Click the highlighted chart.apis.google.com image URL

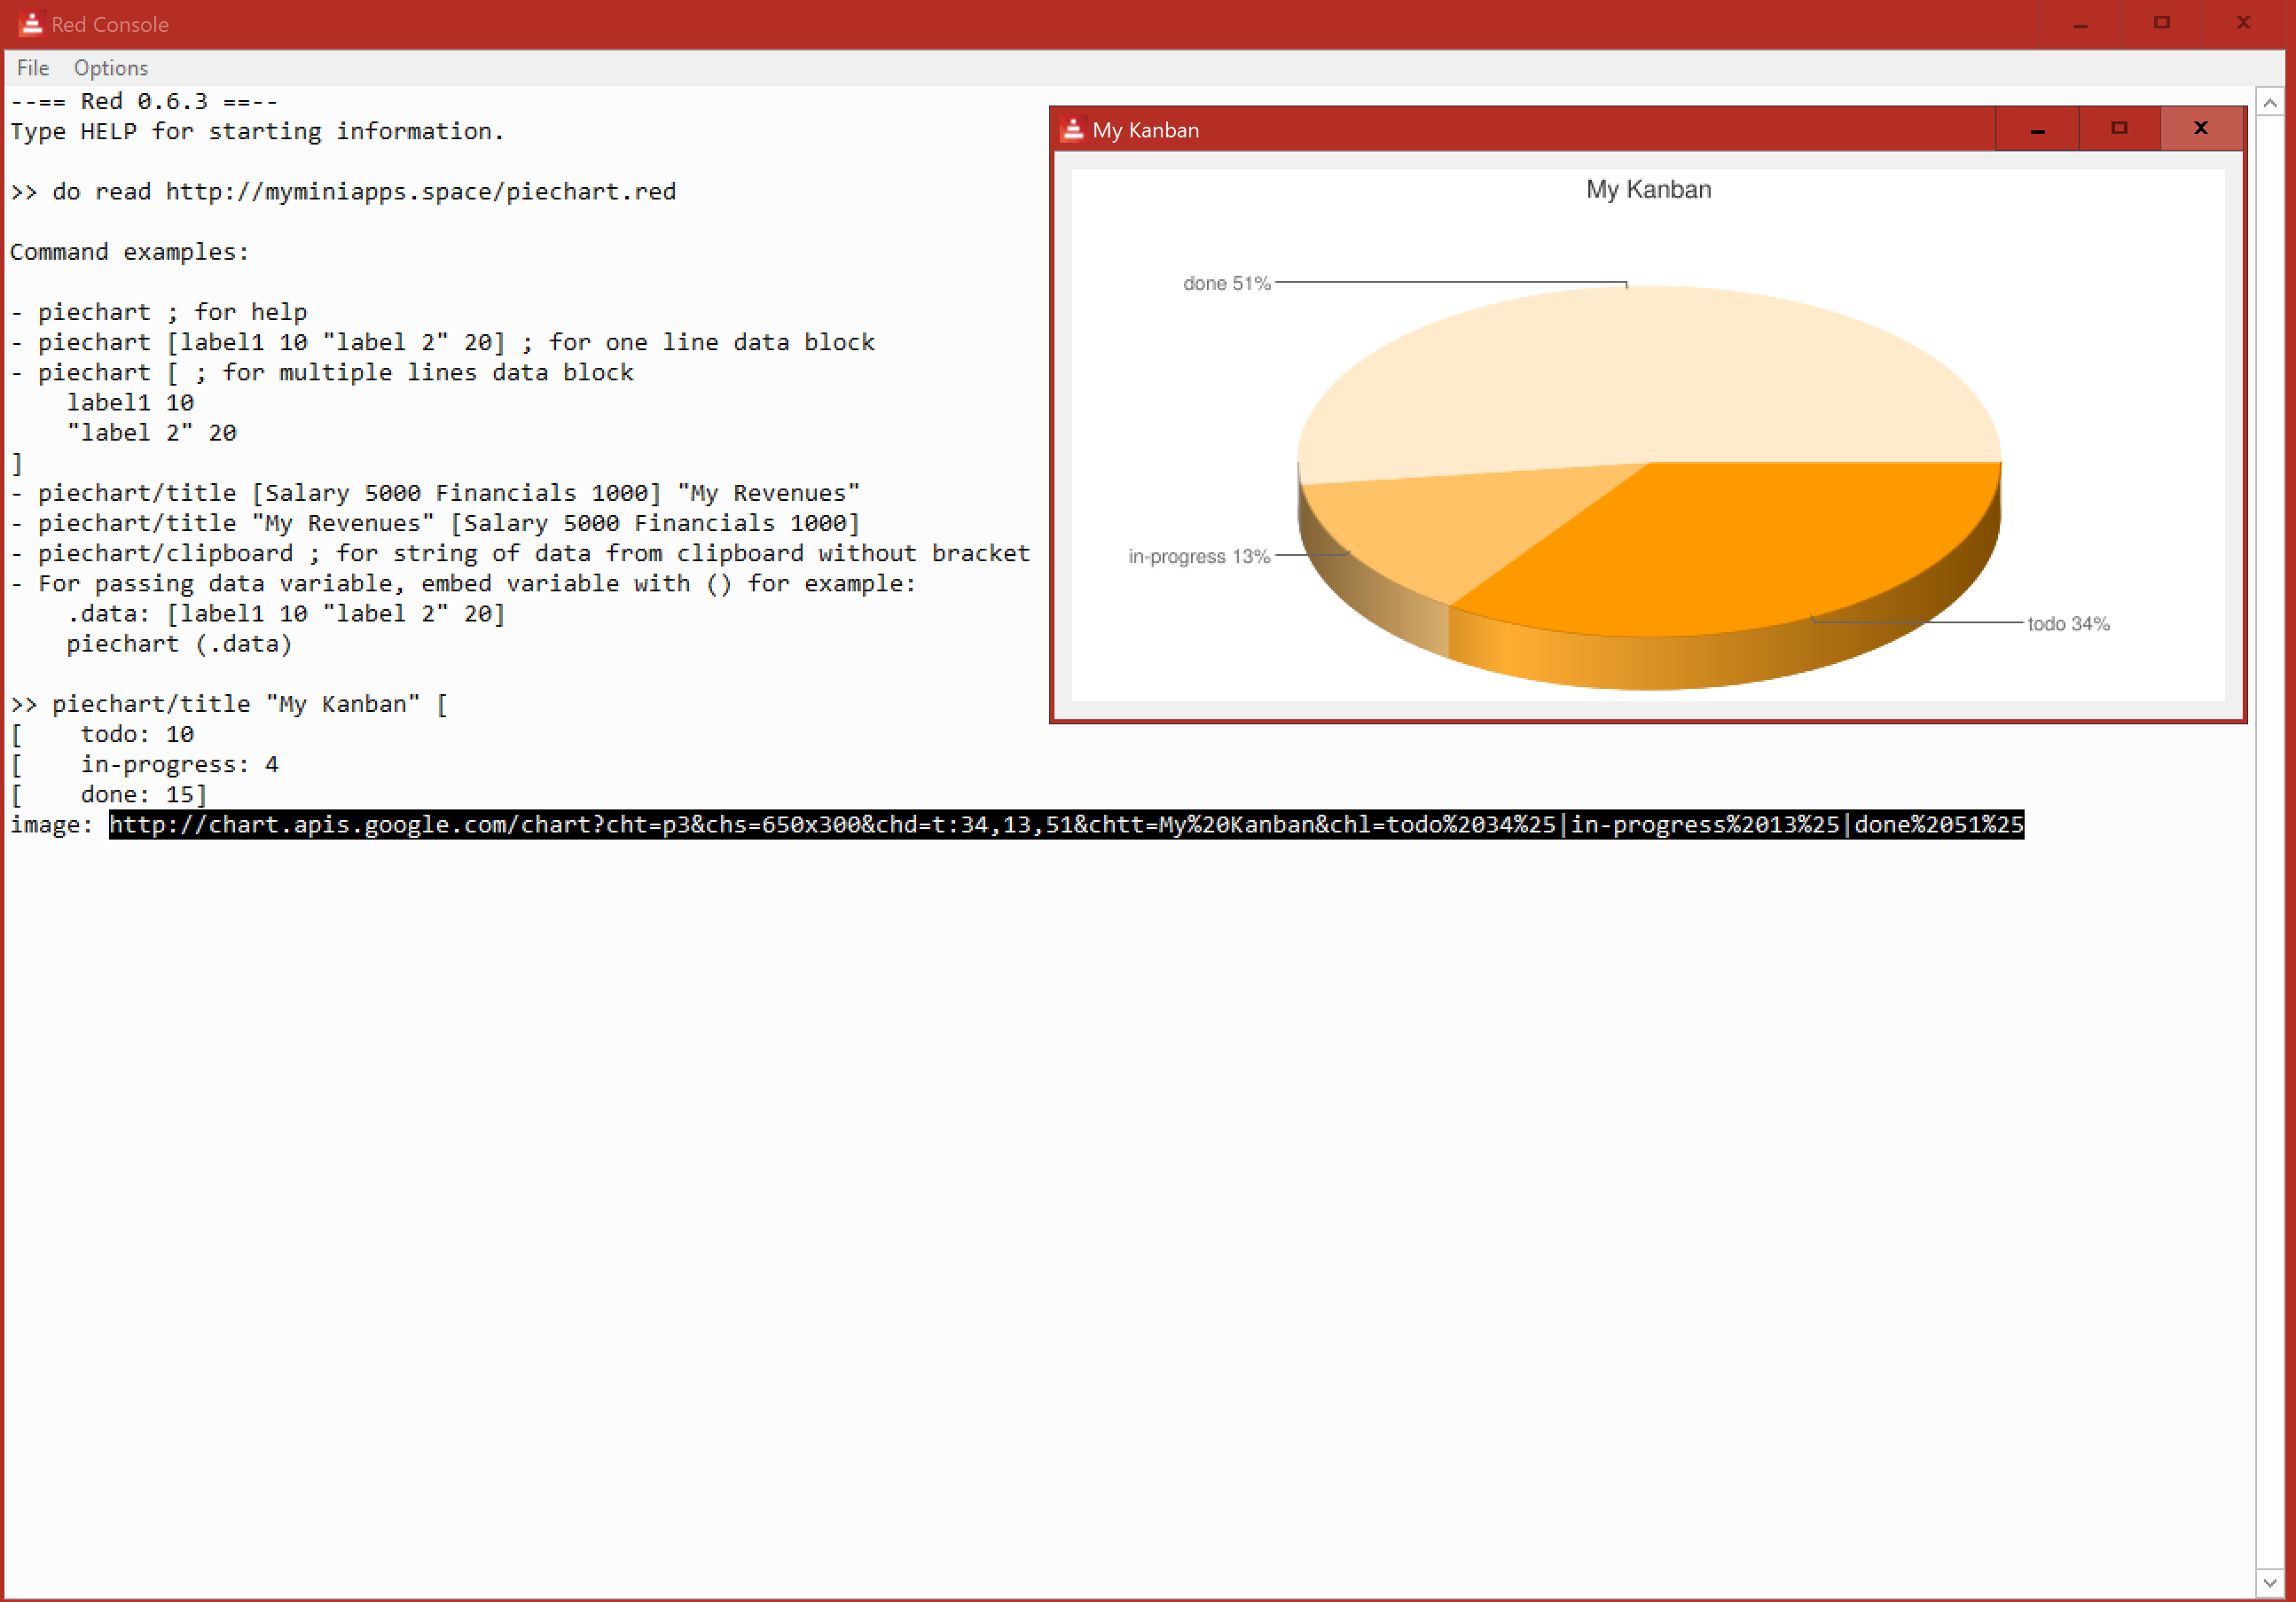pyautogui.click(x=1066, y=824)
